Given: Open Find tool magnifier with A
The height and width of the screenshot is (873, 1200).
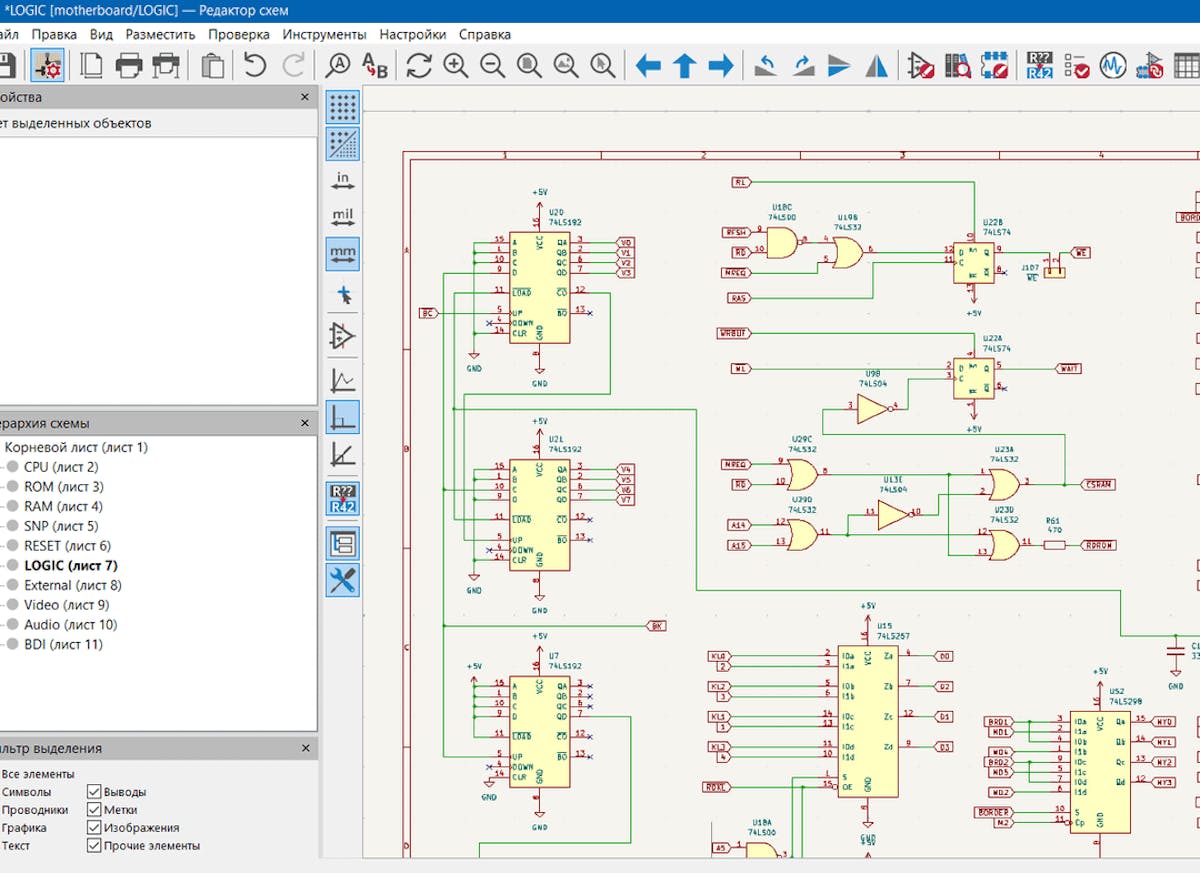Looking at the screenshot, I should [x=339, y=66].
